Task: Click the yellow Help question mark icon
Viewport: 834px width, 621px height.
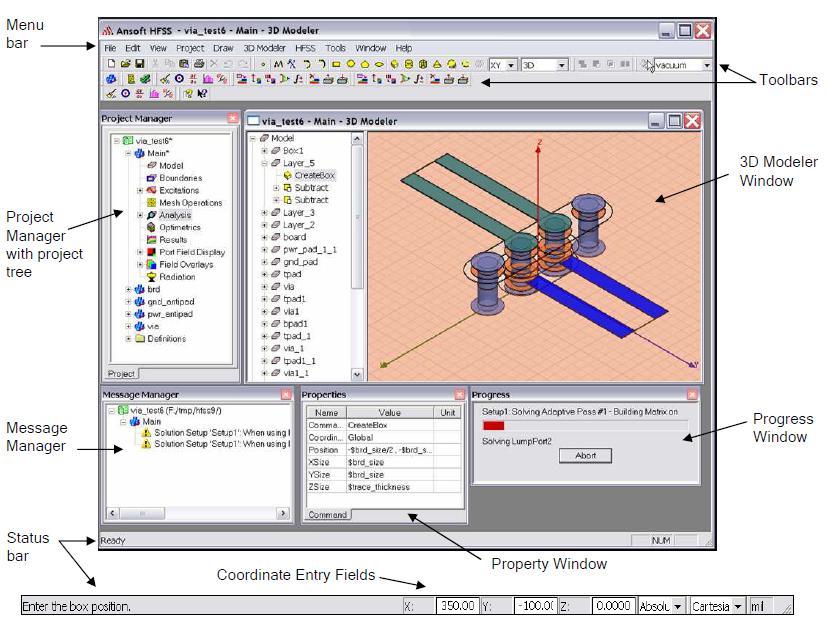Action: tap(188, 94)
